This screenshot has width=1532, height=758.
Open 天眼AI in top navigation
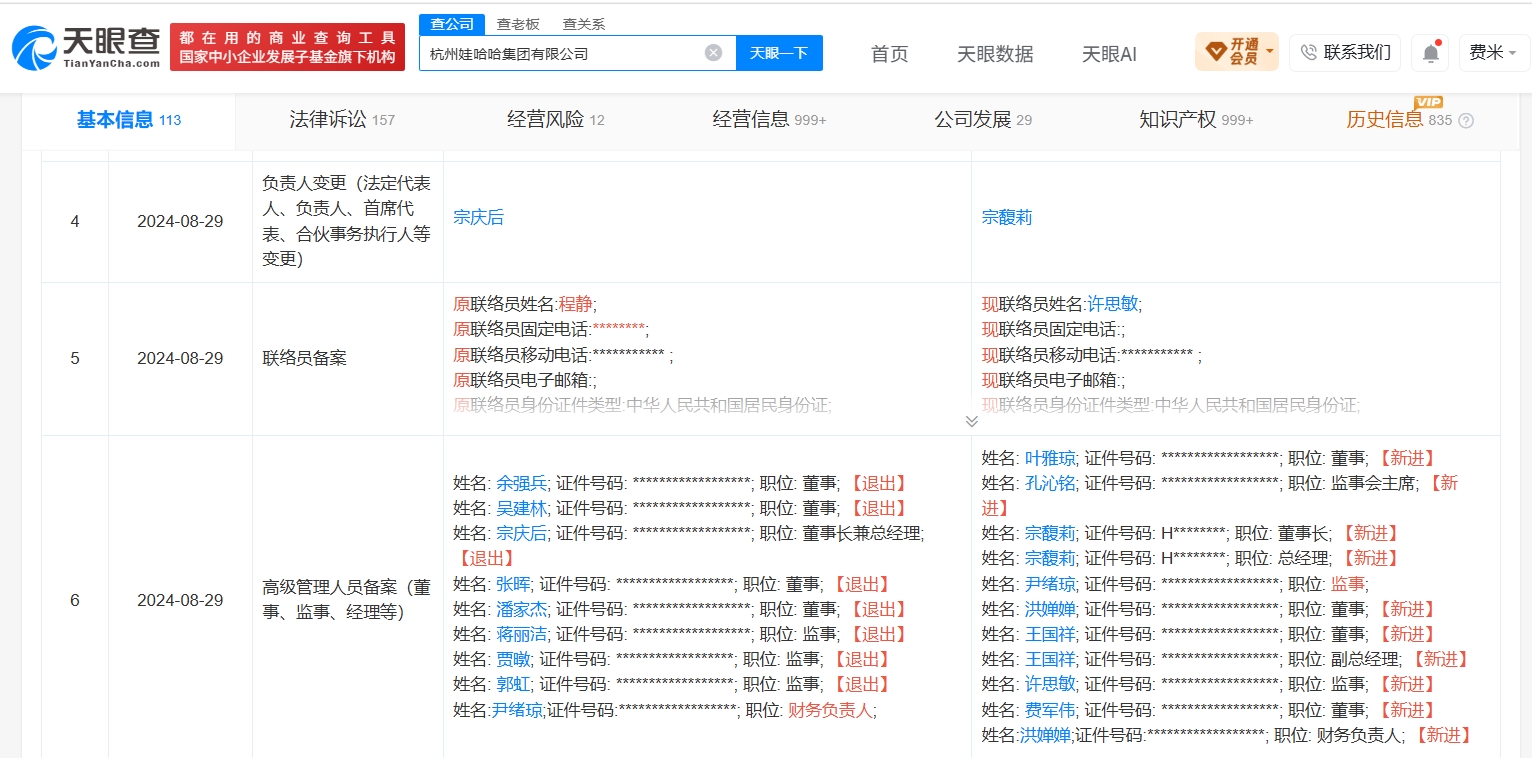1109,54
